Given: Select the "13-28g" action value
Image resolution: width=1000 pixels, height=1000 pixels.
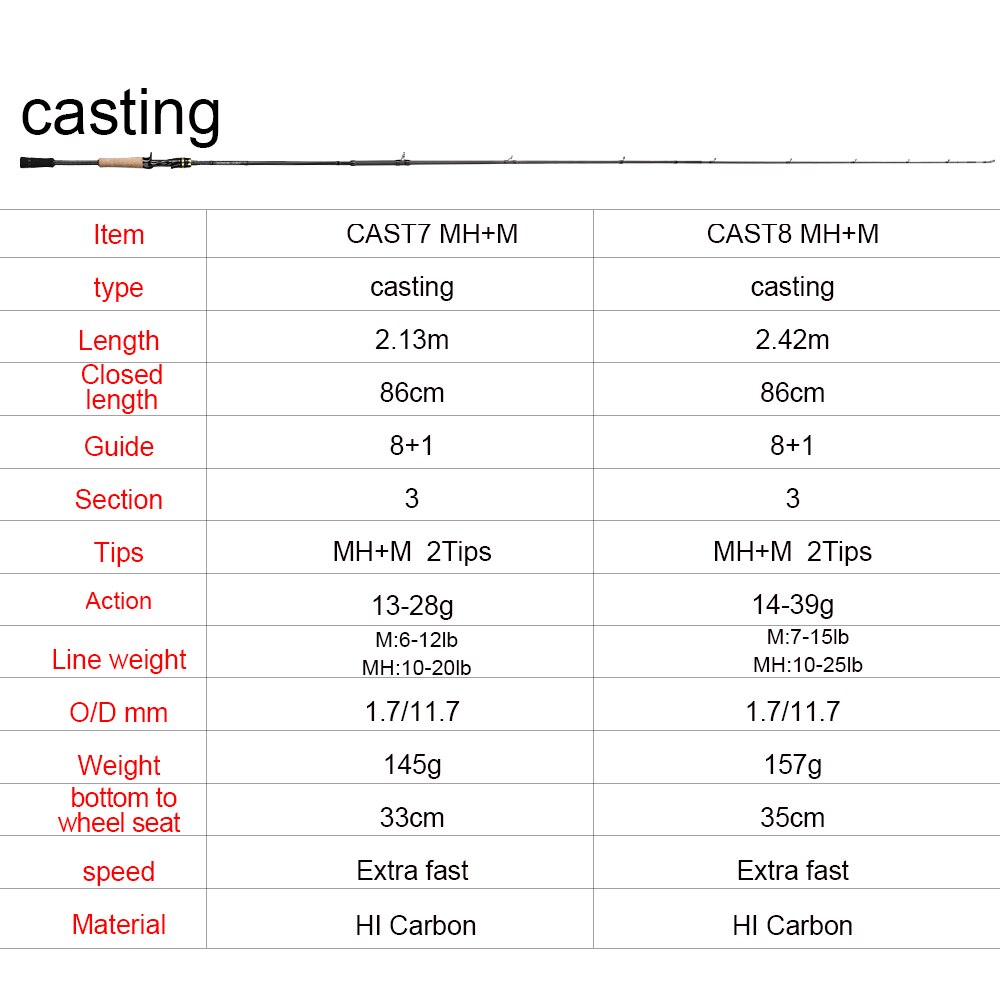Looking at the screenshot, I should [412, 605].
